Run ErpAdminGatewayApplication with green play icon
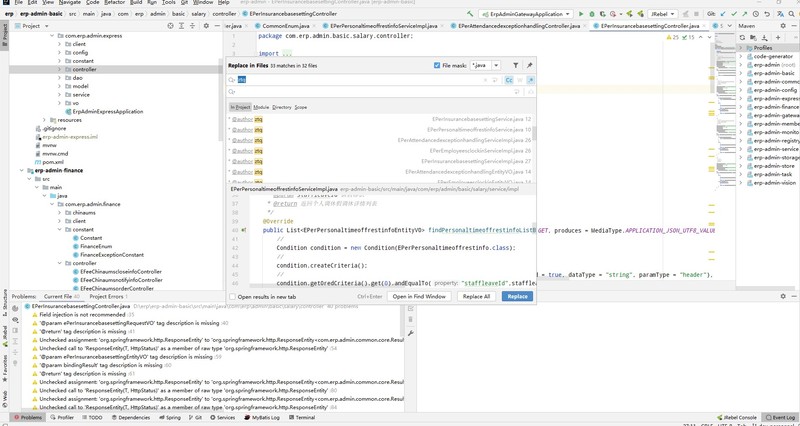 tap(581, 14)
